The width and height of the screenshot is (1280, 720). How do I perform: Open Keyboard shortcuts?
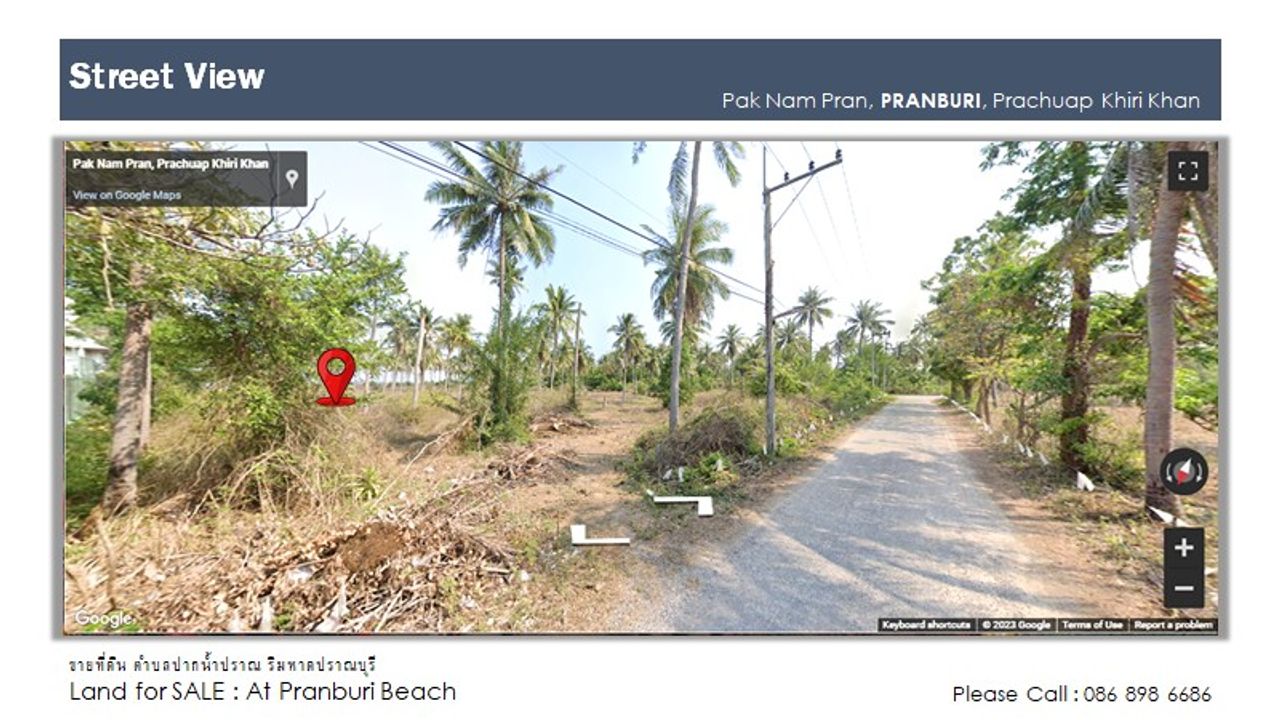[926, 625]
